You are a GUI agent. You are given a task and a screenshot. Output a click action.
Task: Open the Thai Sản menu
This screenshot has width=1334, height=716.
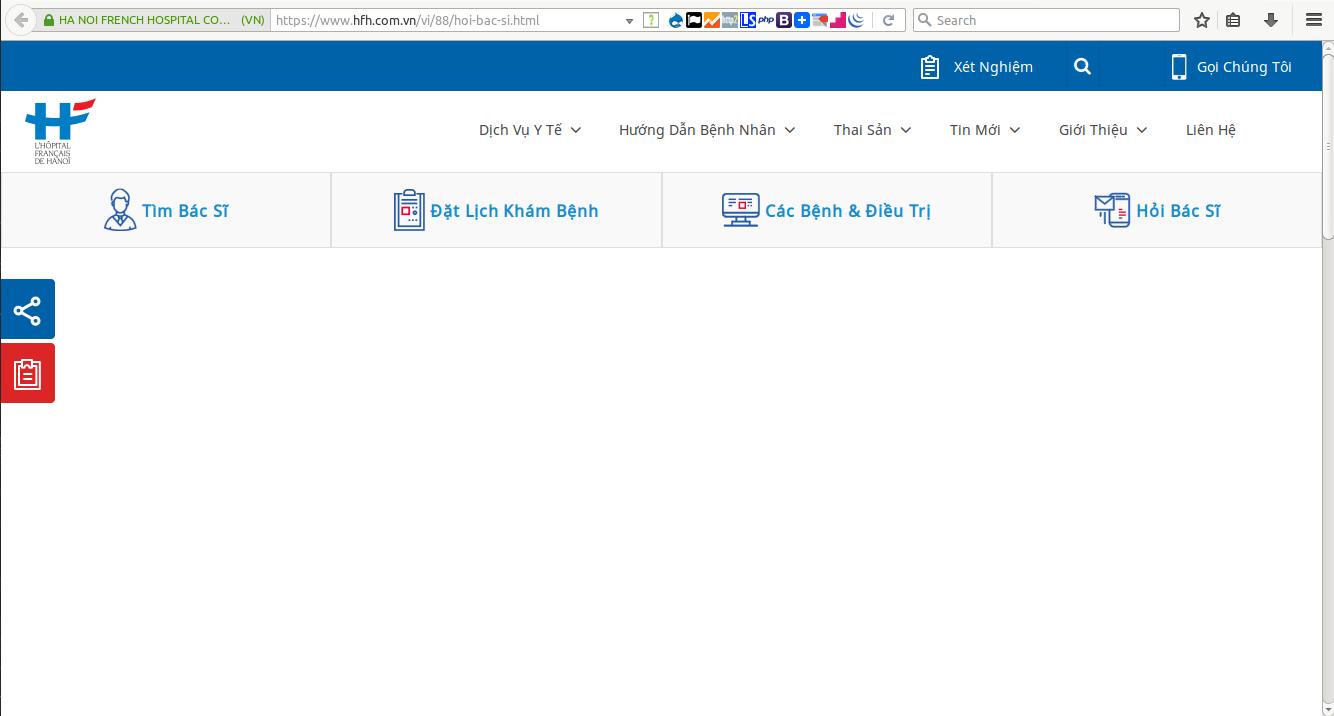863,130
